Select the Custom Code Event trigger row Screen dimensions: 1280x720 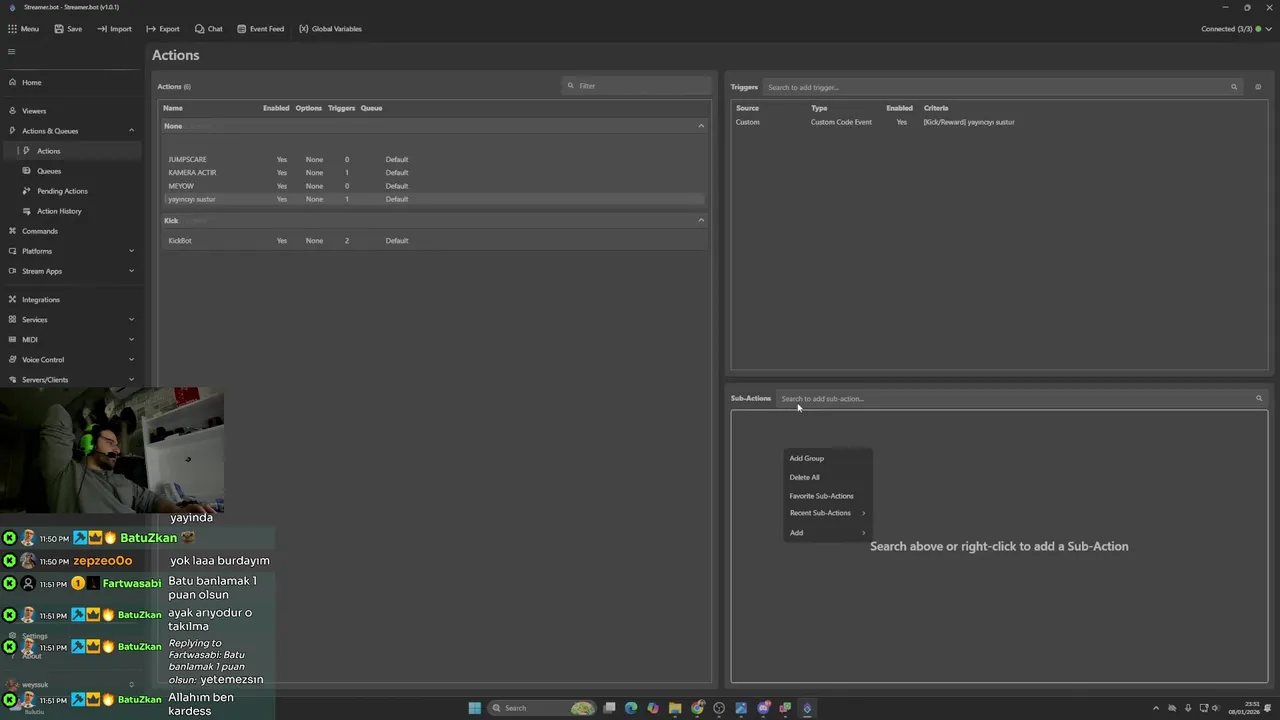tap(999, 122)
